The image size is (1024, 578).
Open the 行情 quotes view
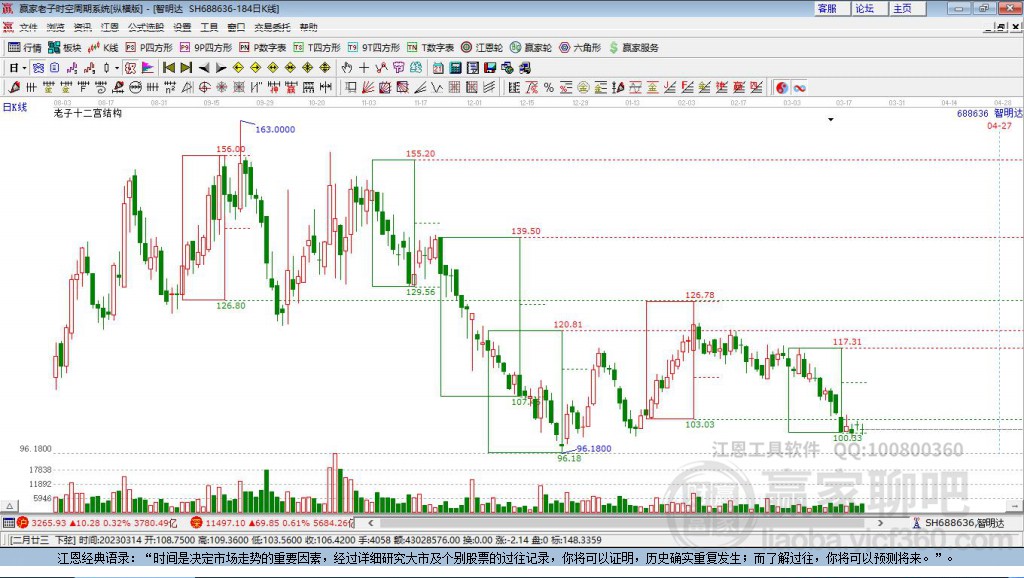(24, 48)
